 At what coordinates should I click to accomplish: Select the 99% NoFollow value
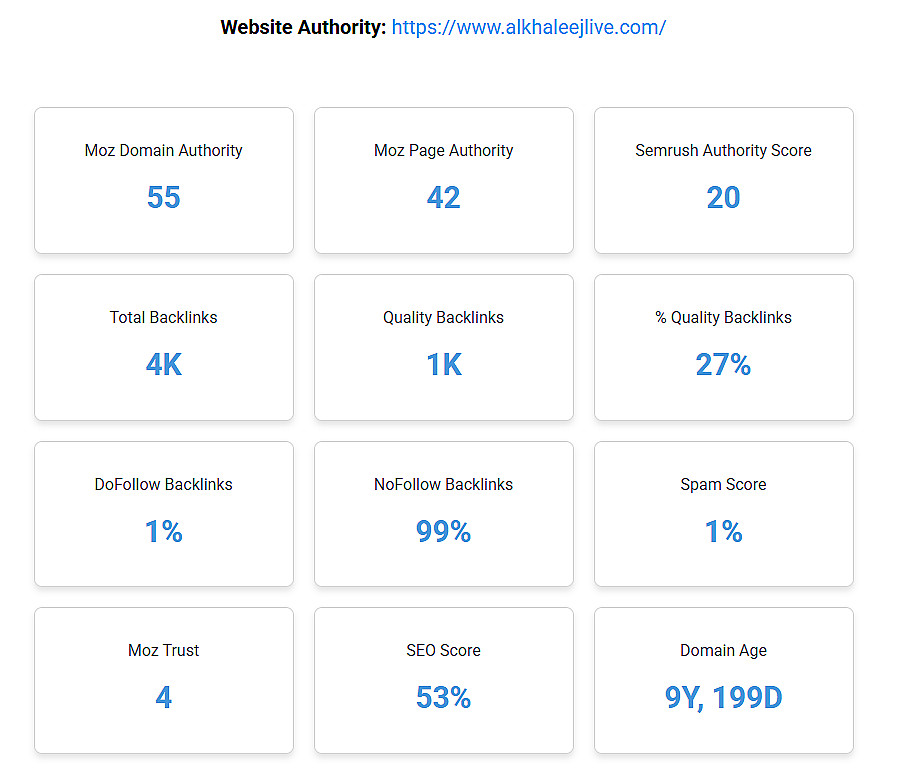pos(443,531)
